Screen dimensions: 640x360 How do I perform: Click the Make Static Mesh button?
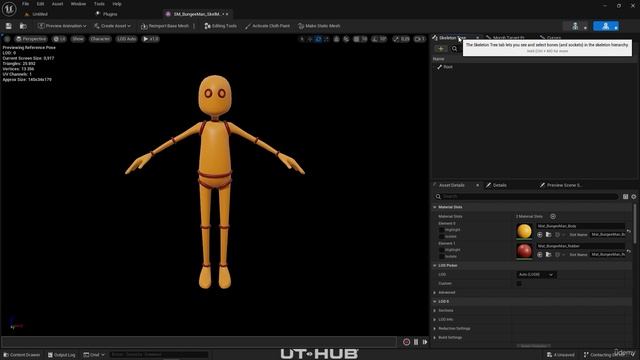(x=319, y=26)
